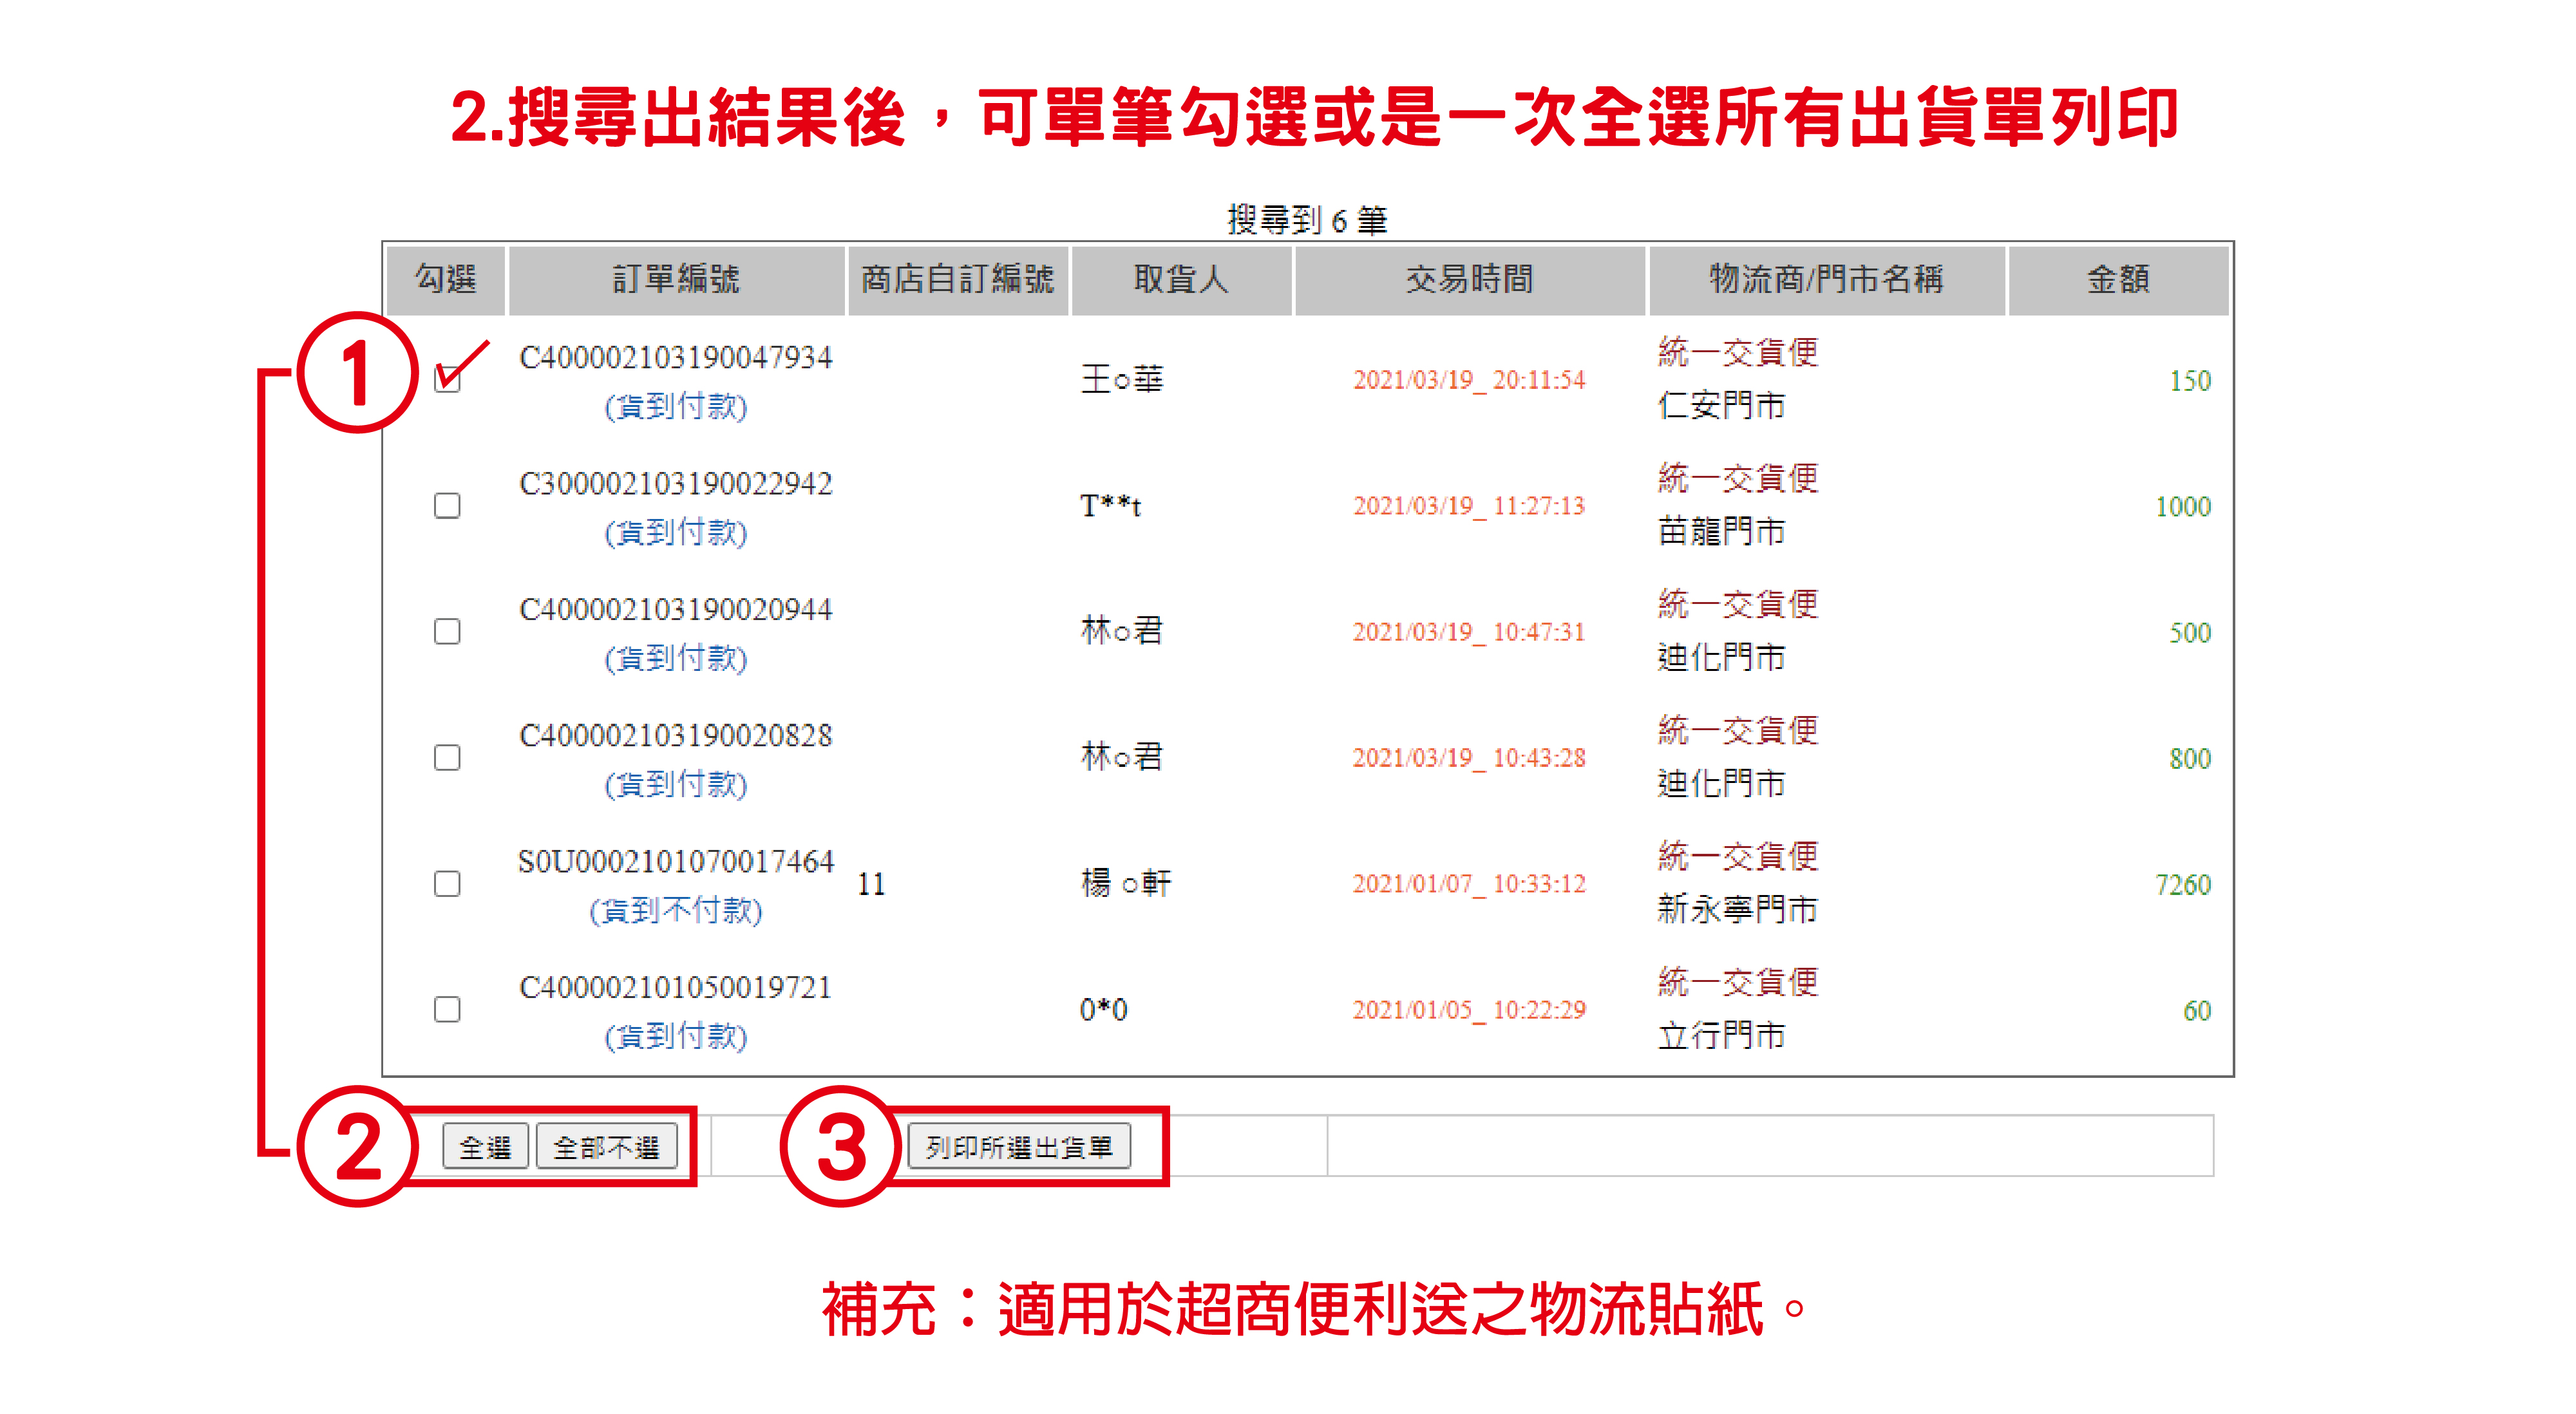Click order number C400002103190020828
This screenshot has width=2576, height=1414.
[676, 735]
